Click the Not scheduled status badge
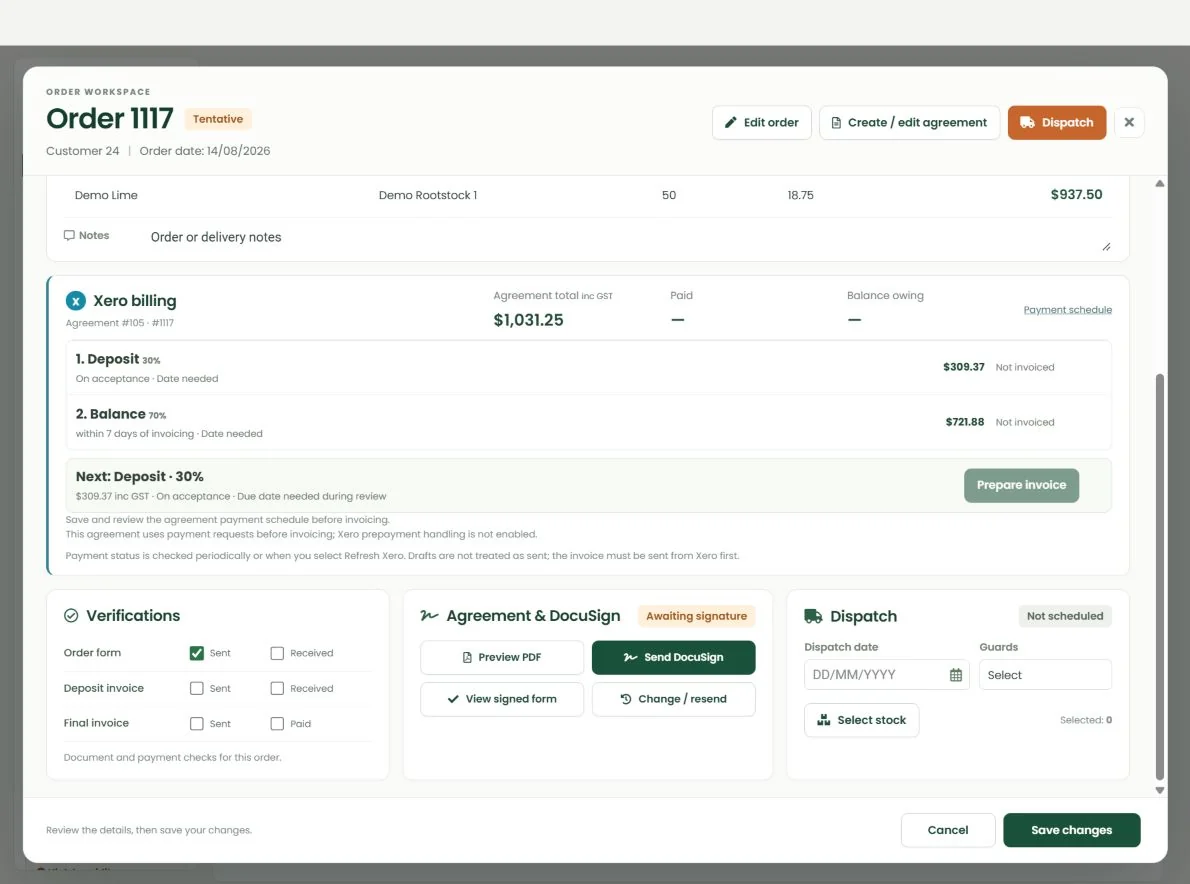The width and height of the screenshot is (1190, 884). click(1065, 616)
